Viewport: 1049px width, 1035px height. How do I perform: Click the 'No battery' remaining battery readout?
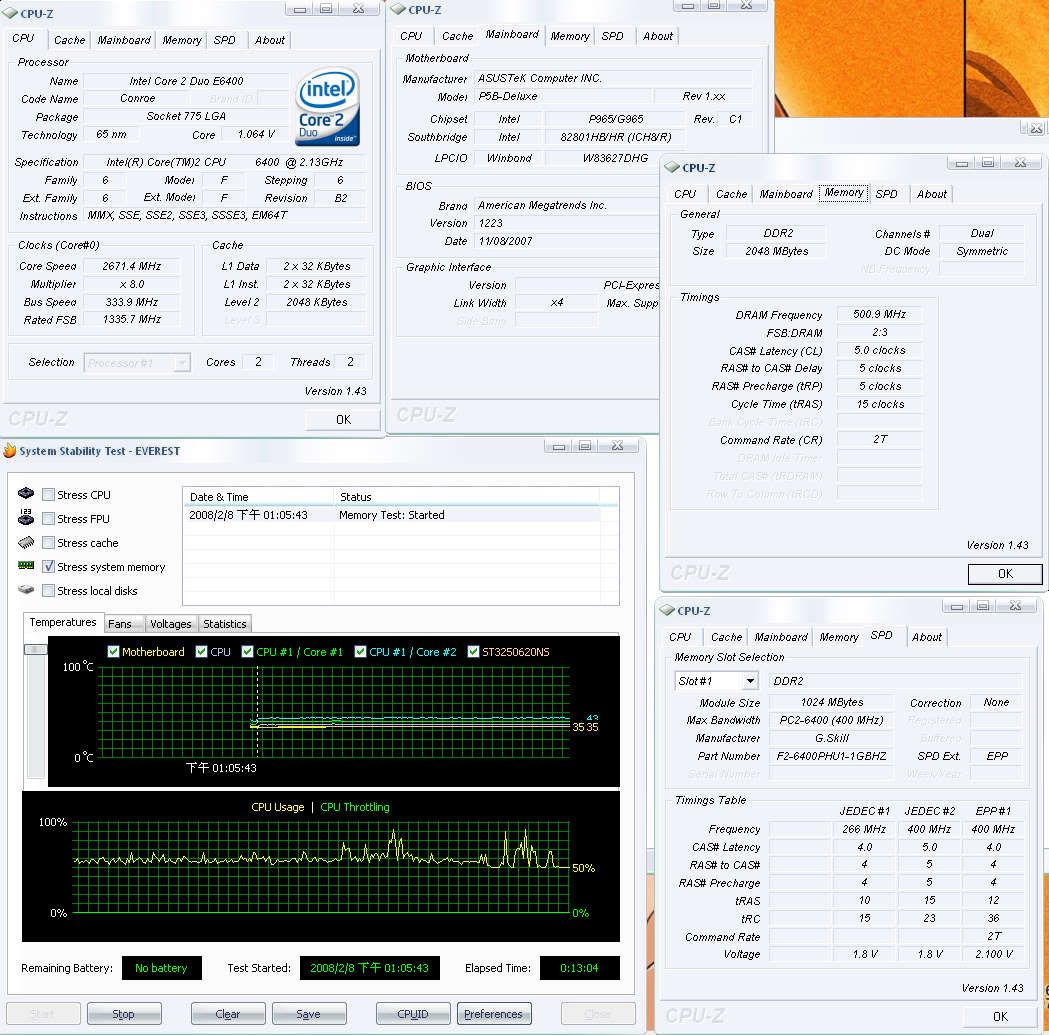(161, 968)
